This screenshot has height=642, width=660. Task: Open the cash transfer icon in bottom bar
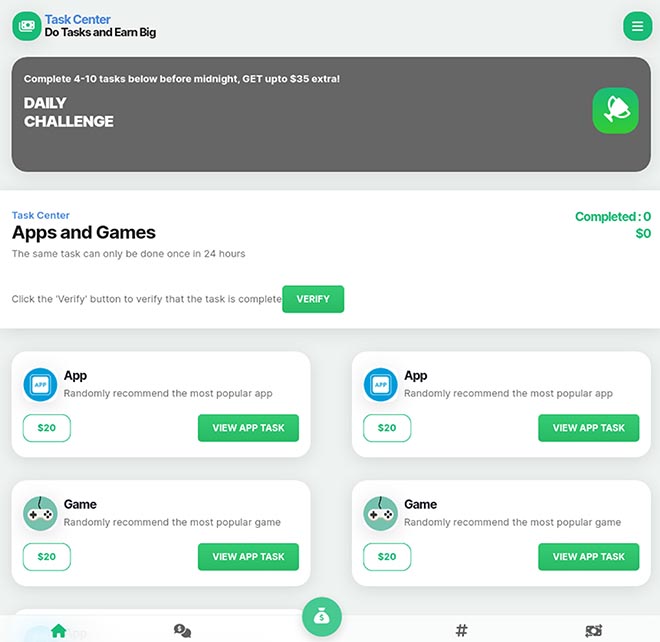pos(593,630)
